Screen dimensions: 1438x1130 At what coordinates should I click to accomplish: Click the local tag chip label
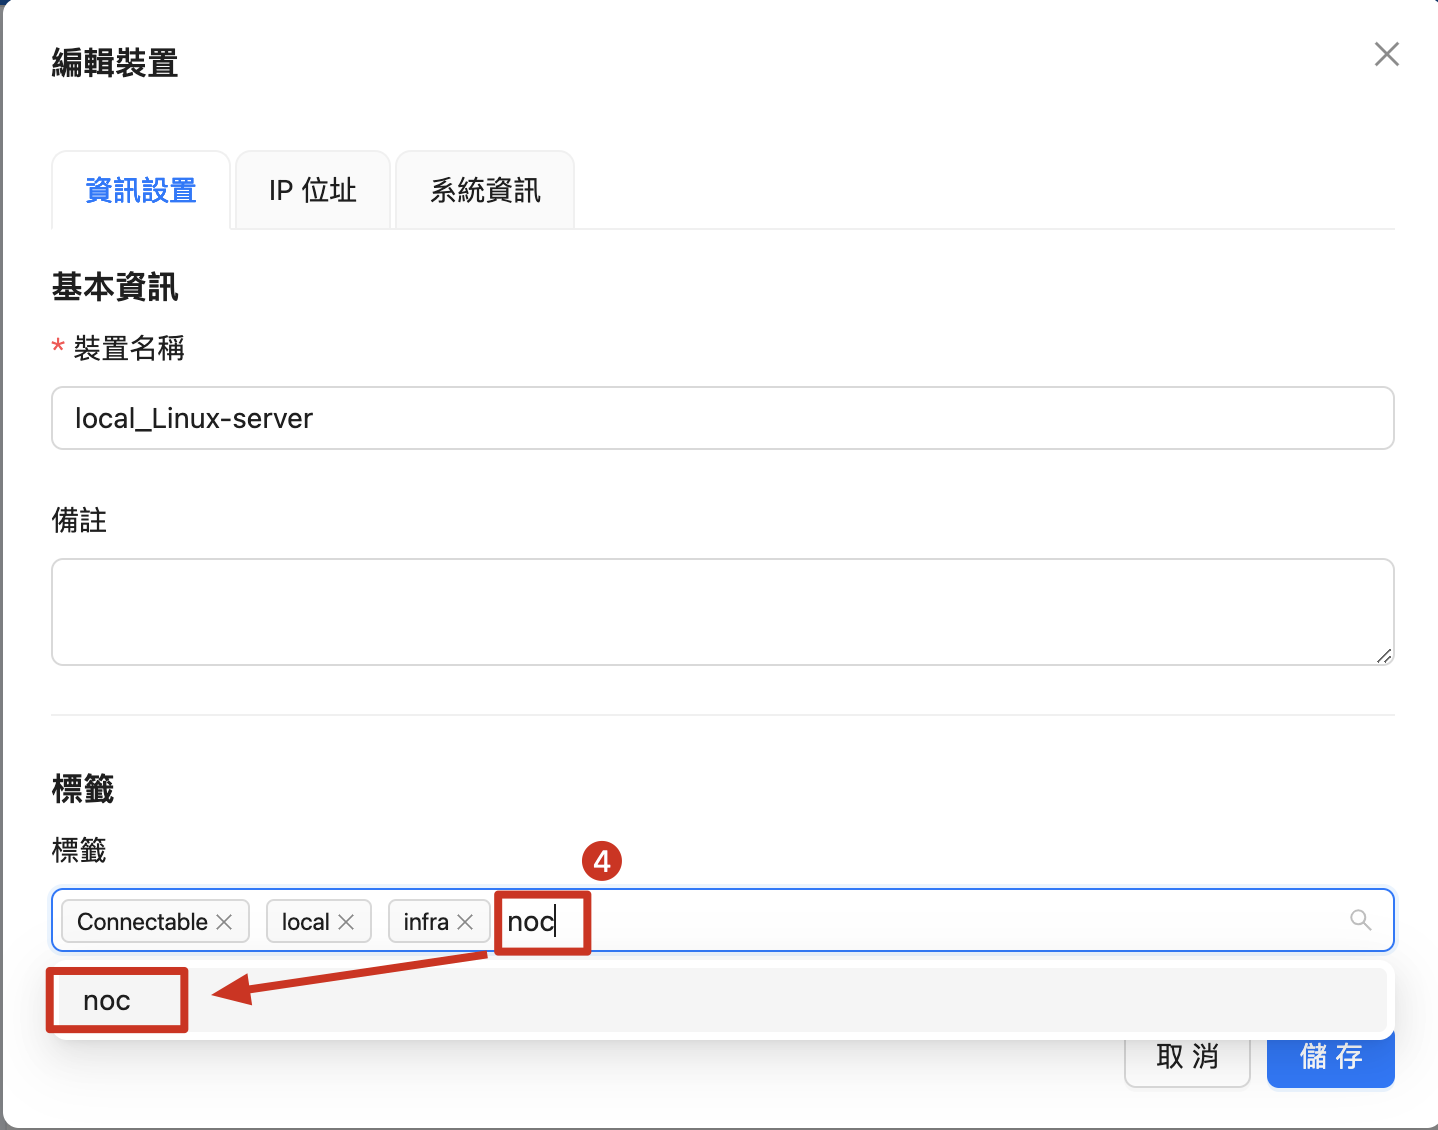pos(305,921)
